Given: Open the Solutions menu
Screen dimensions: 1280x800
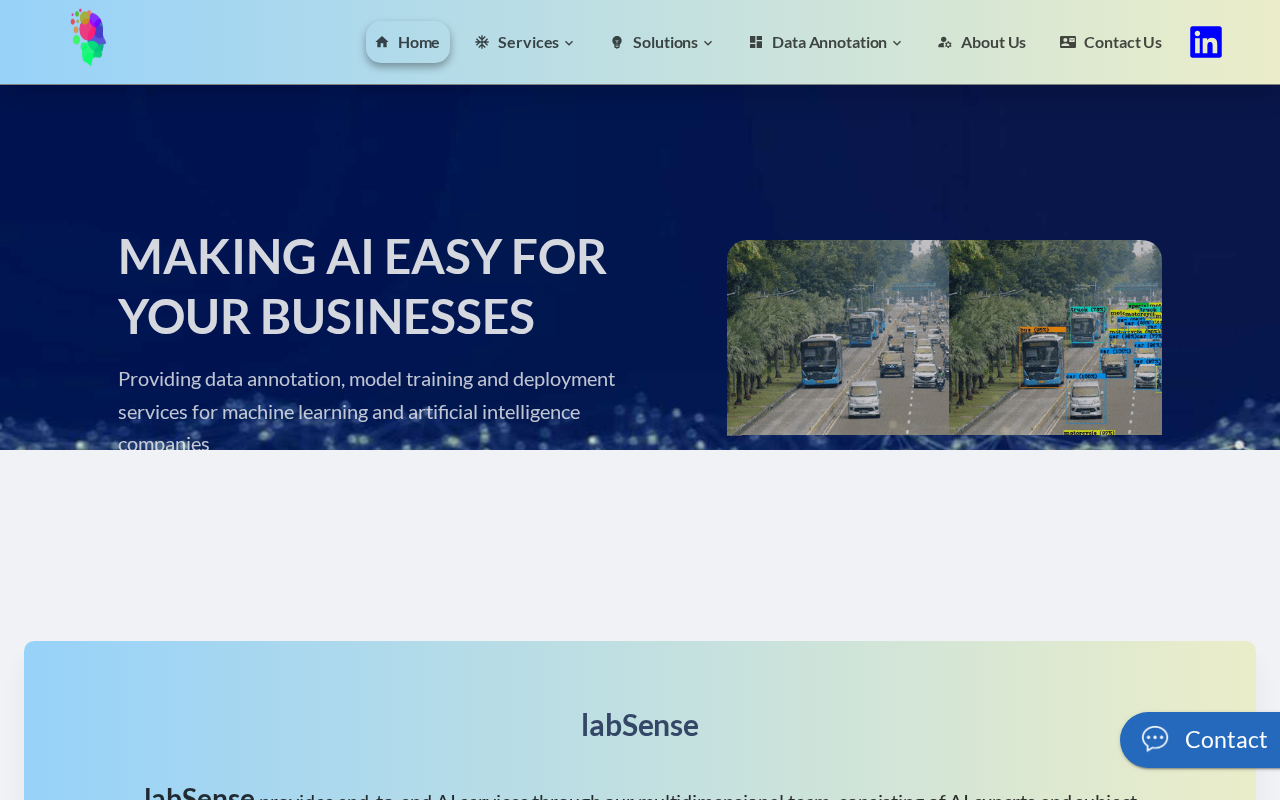Looking at the screenshot, I should [x=662, y=42].
